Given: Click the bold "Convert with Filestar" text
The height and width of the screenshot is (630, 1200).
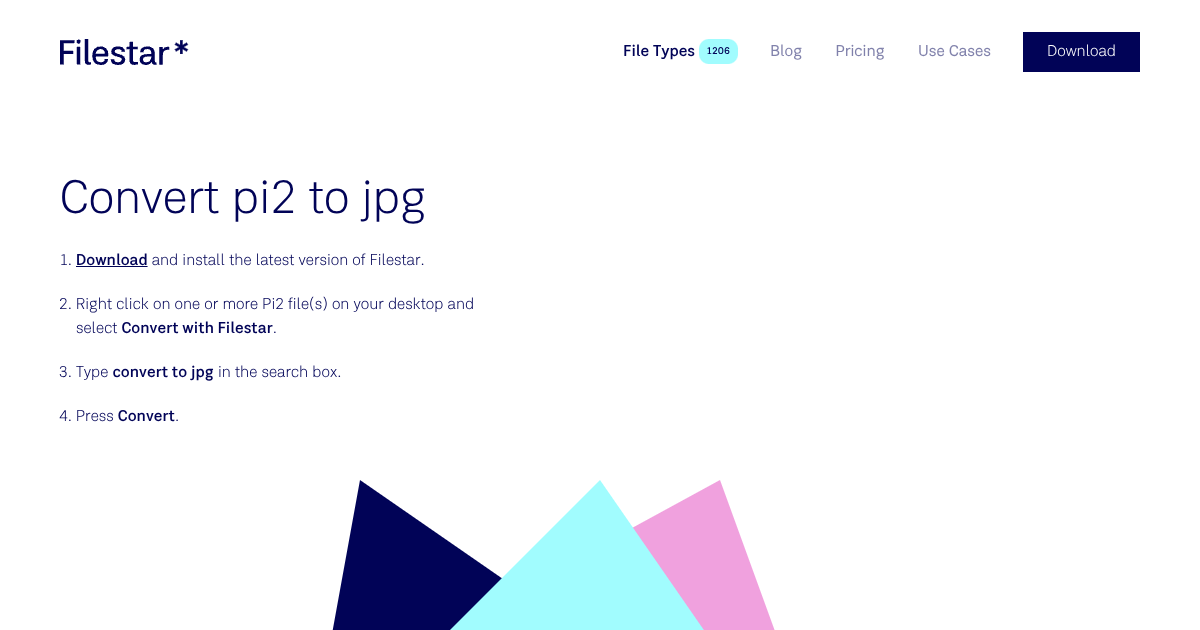Looking at the screenshot, I should click(x=197, y=328).
